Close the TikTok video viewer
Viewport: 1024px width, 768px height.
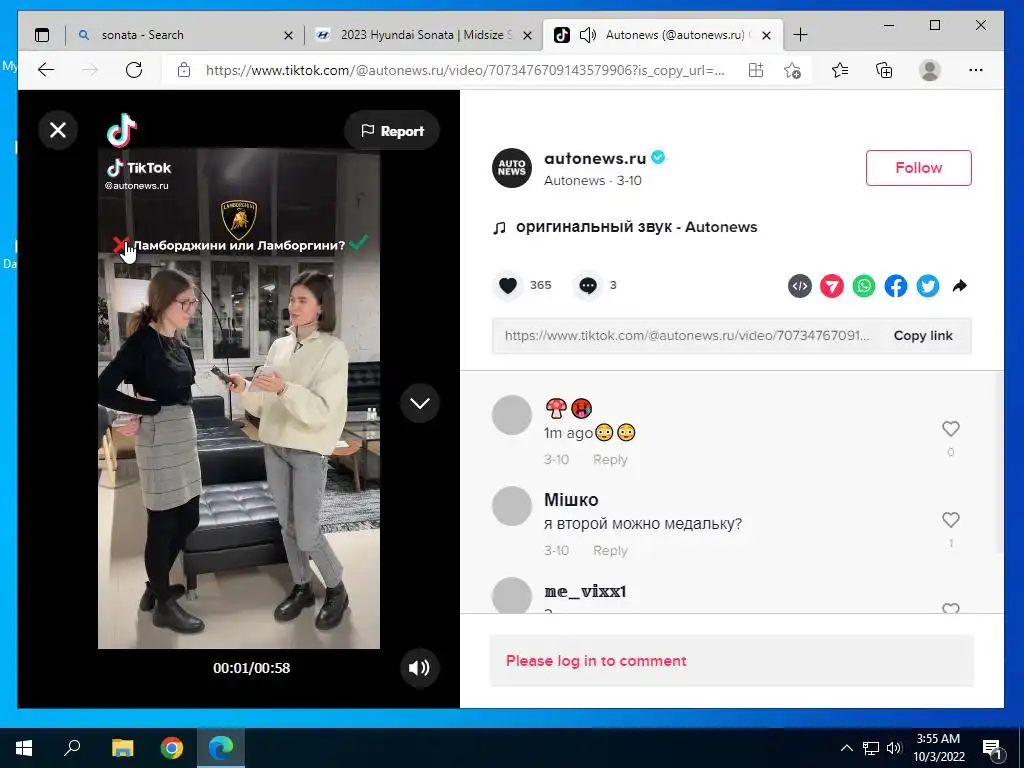click(x=58, y=130)
